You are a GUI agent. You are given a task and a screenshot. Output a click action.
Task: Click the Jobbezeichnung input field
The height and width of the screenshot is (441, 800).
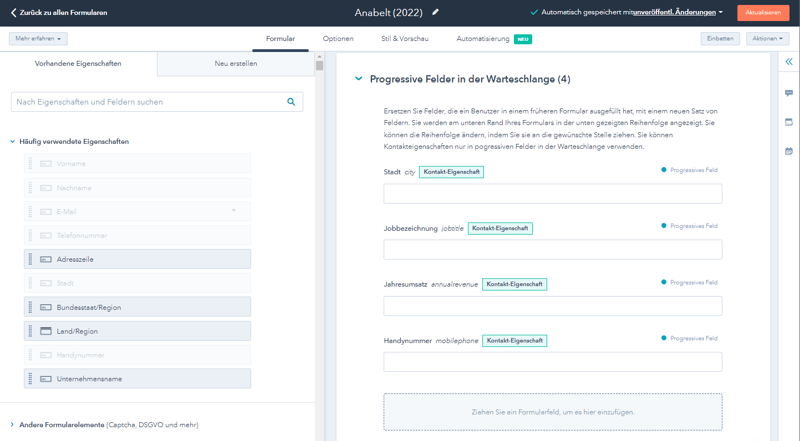click(x=552, y=249)
